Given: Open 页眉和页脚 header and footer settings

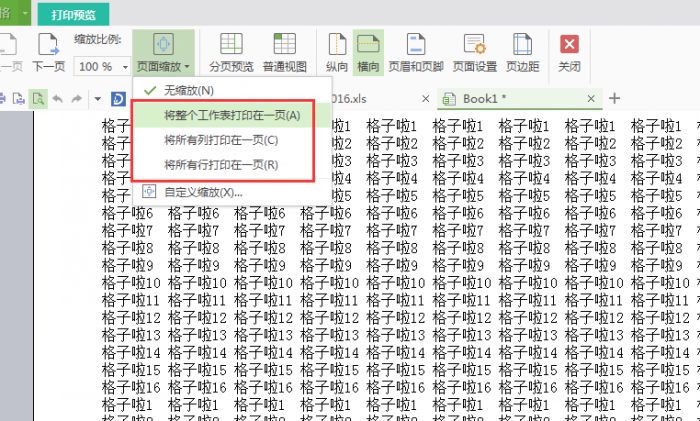Looking at the screenshot, I should click(416, 53).
